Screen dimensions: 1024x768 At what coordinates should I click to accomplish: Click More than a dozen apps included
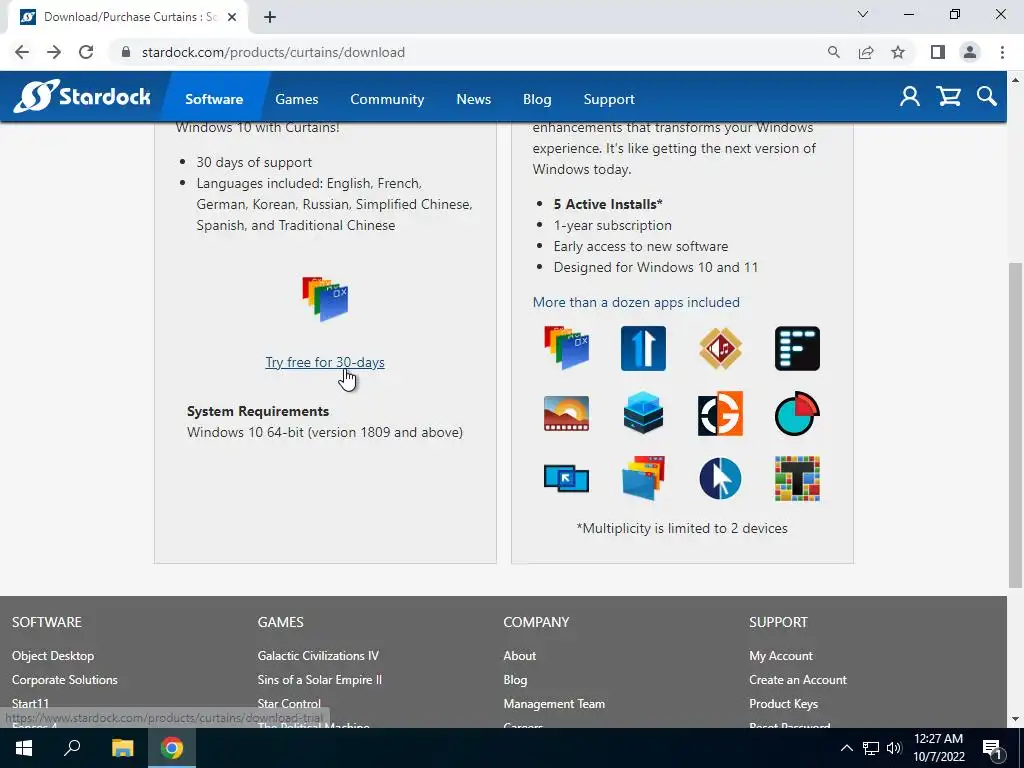click(636, 302)
